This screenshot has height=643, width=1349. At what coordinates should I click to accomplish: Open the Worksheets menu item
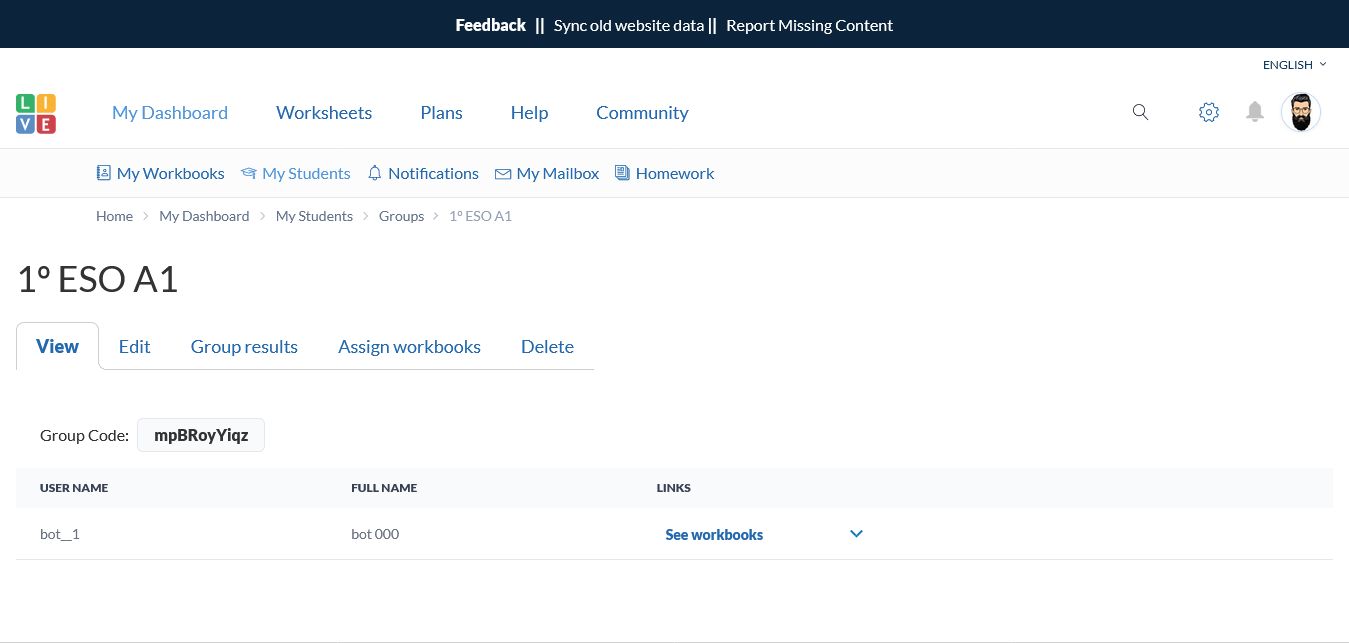tap(324, 113)
